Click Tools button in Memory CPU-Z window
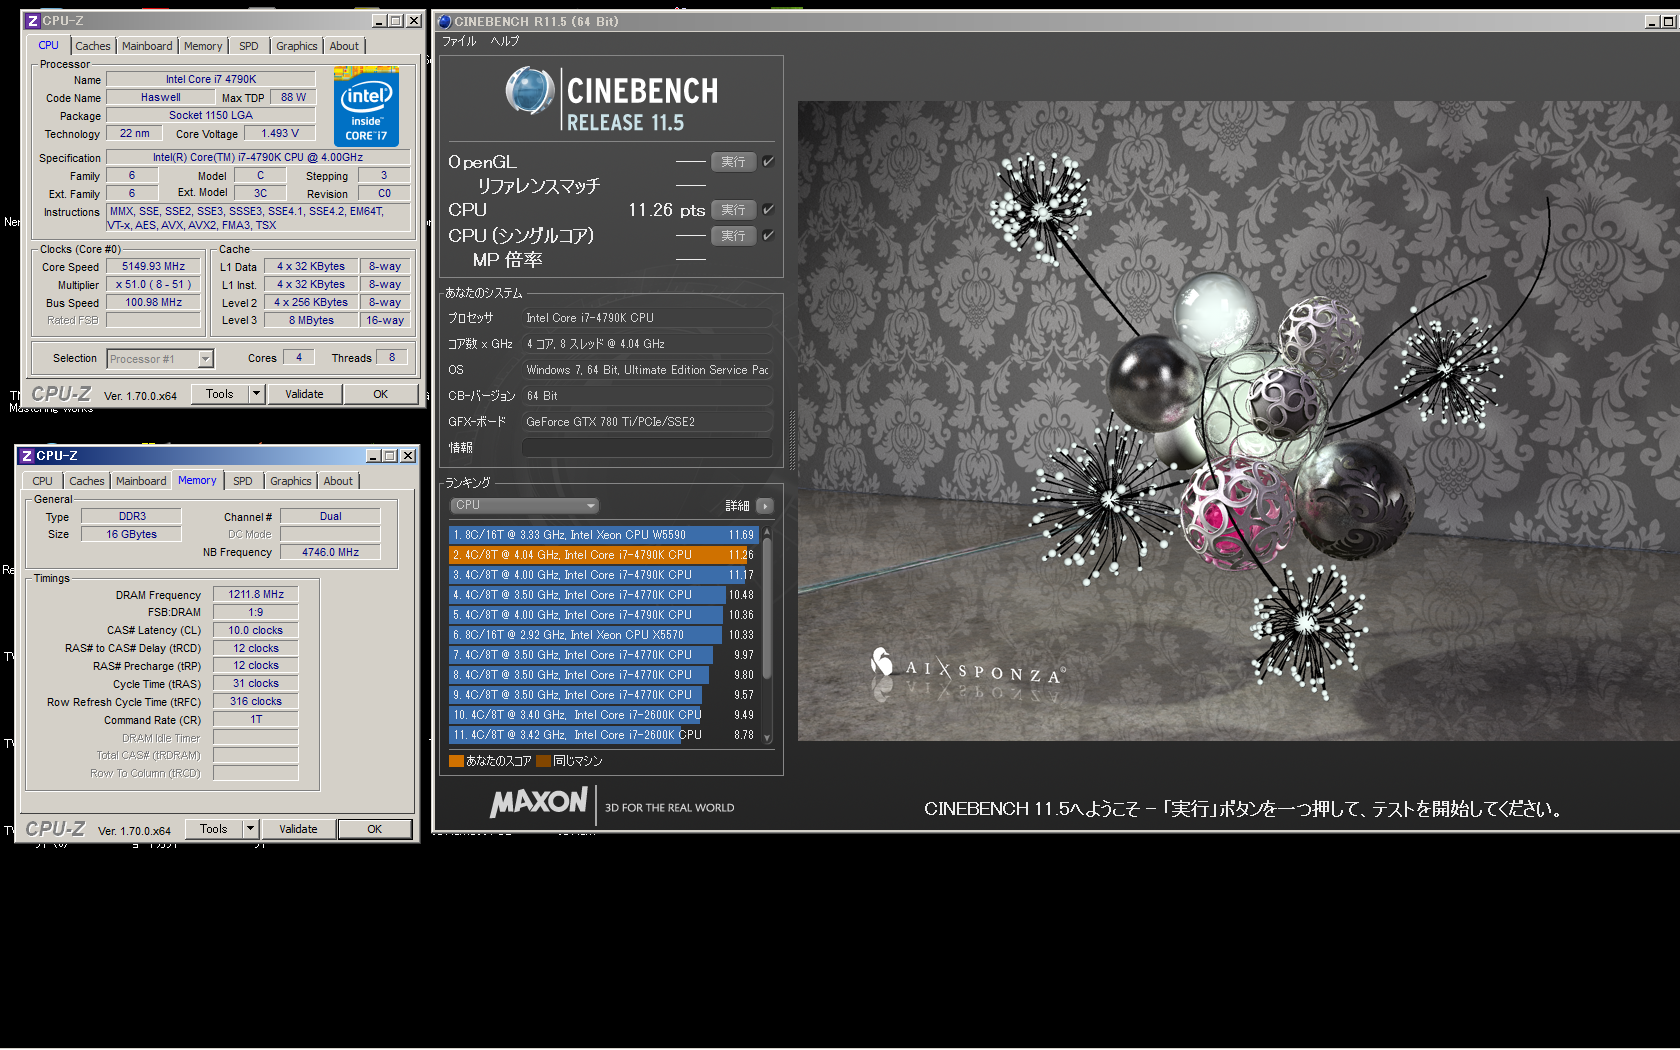1680x1050 pixels. point(214,829)
